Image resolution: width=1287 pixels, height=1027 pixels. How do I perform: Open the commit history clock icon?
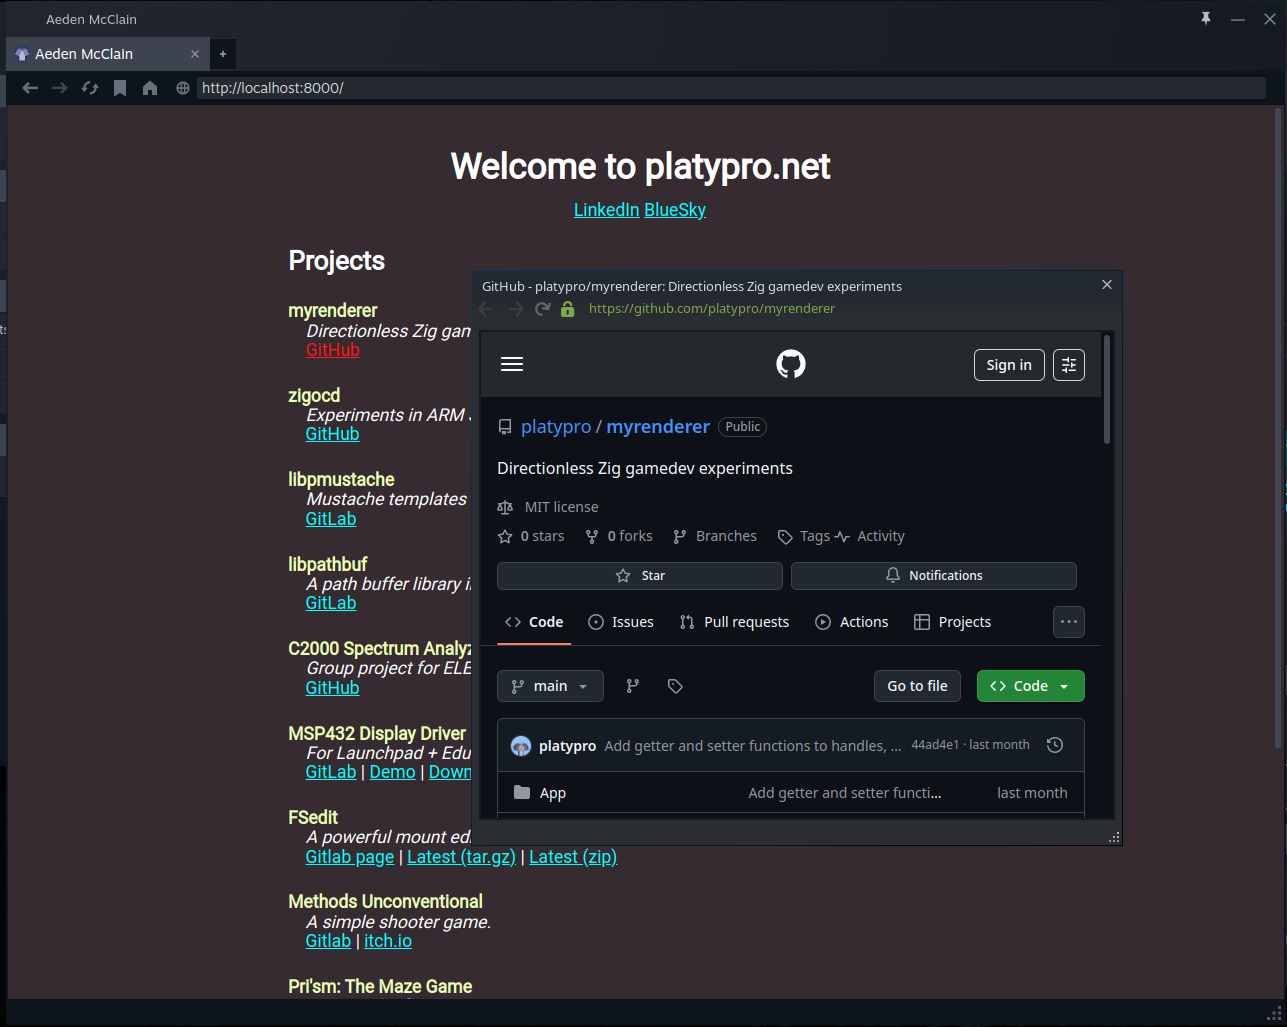click(1054, 745)
